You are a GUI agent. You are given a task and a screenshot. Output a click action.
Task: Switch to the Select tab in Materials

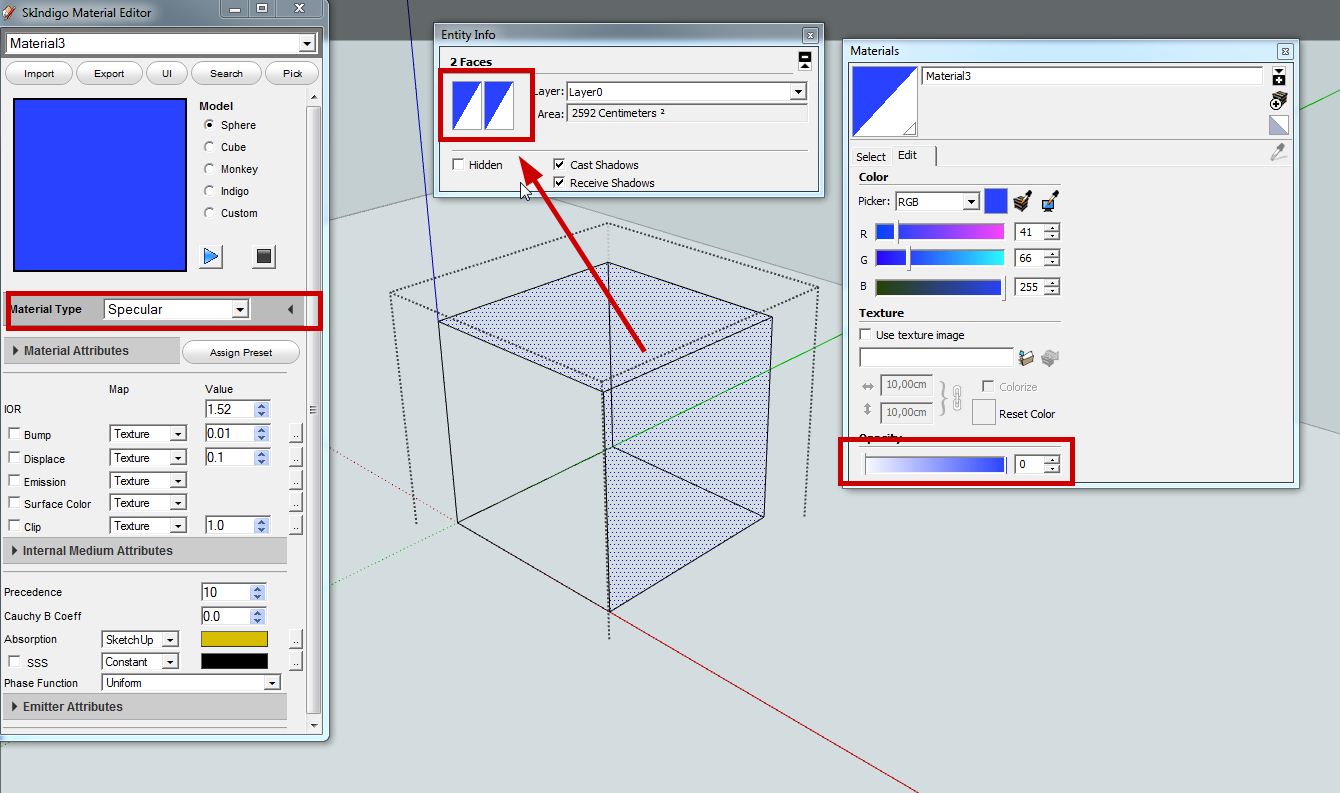coord(870,156)
